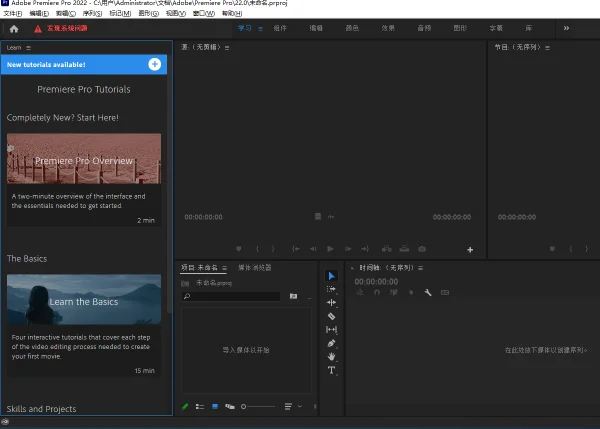Step forward one frame in Source monitor
The width and height of the screenshot is (600, 429).
pyautogui.click(x=348, y=249)
